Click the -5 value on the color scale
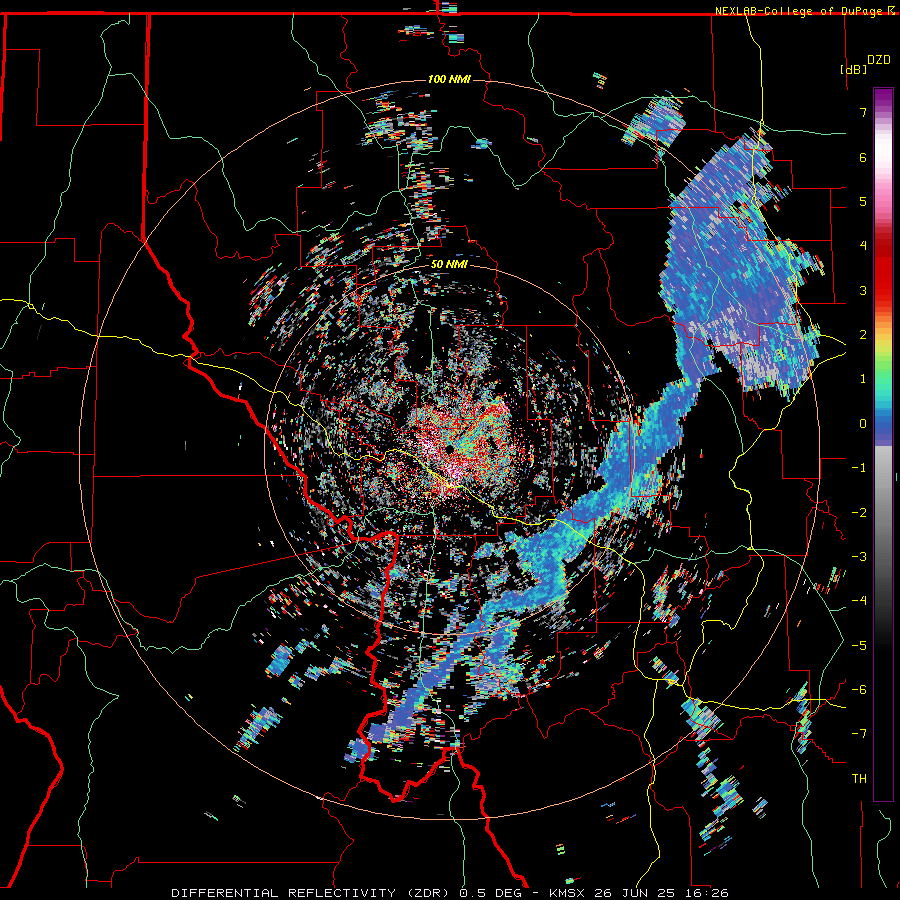Viewport: 900px width, 900px height. pos(859,646)
